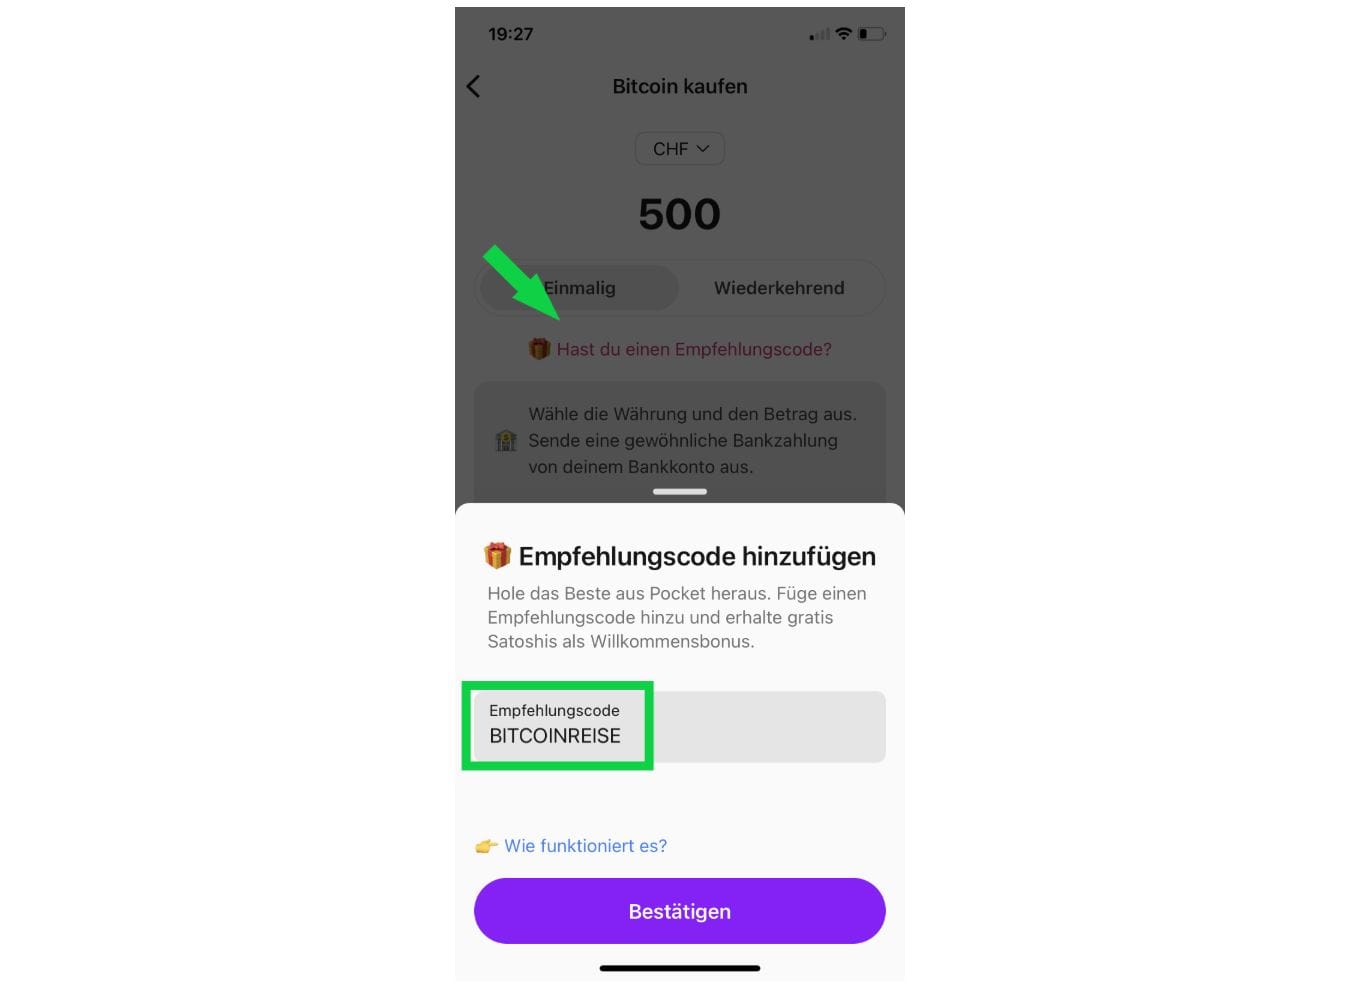The width and height of the screenshot is (1356, 985).
Task: Tap the 19:27 clock in status bar
Action: pos(510,34)
